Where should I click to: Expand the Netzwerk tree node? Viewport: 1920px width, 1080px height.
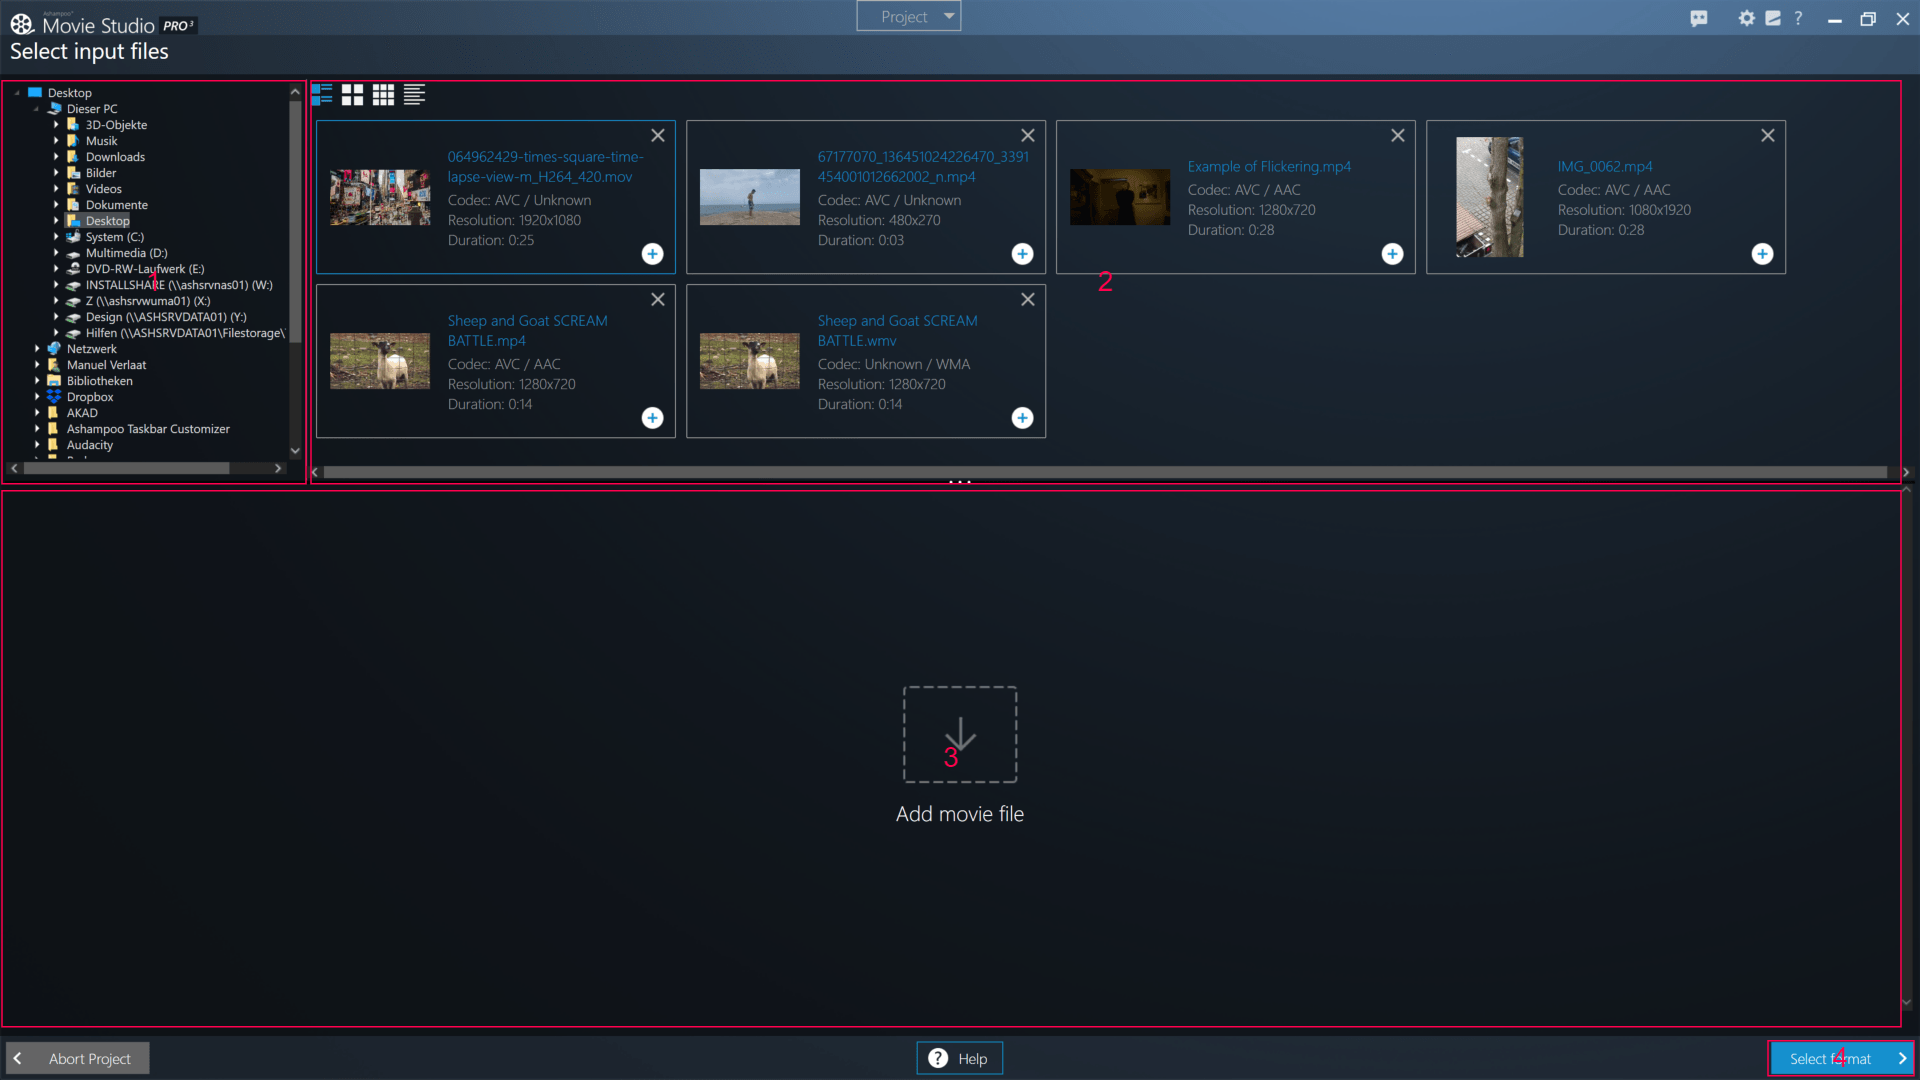pos(37,349)
